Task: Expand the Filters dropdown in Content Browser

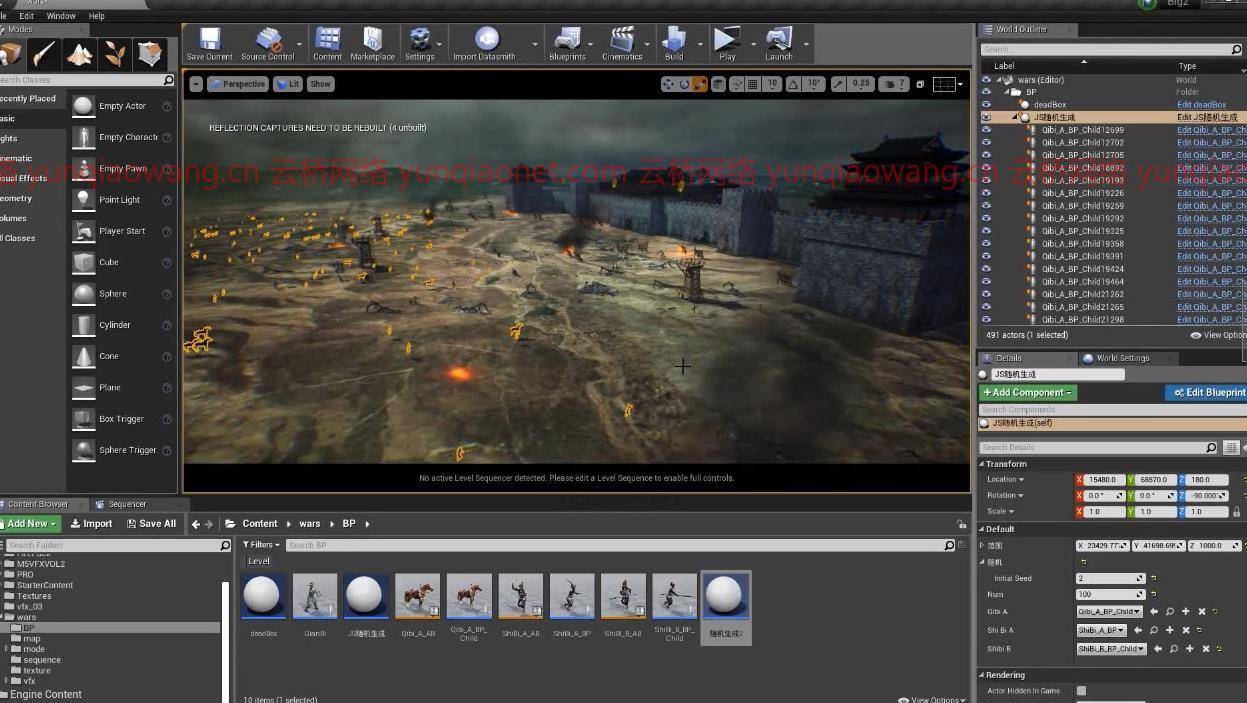Action: tap(261, 545)
